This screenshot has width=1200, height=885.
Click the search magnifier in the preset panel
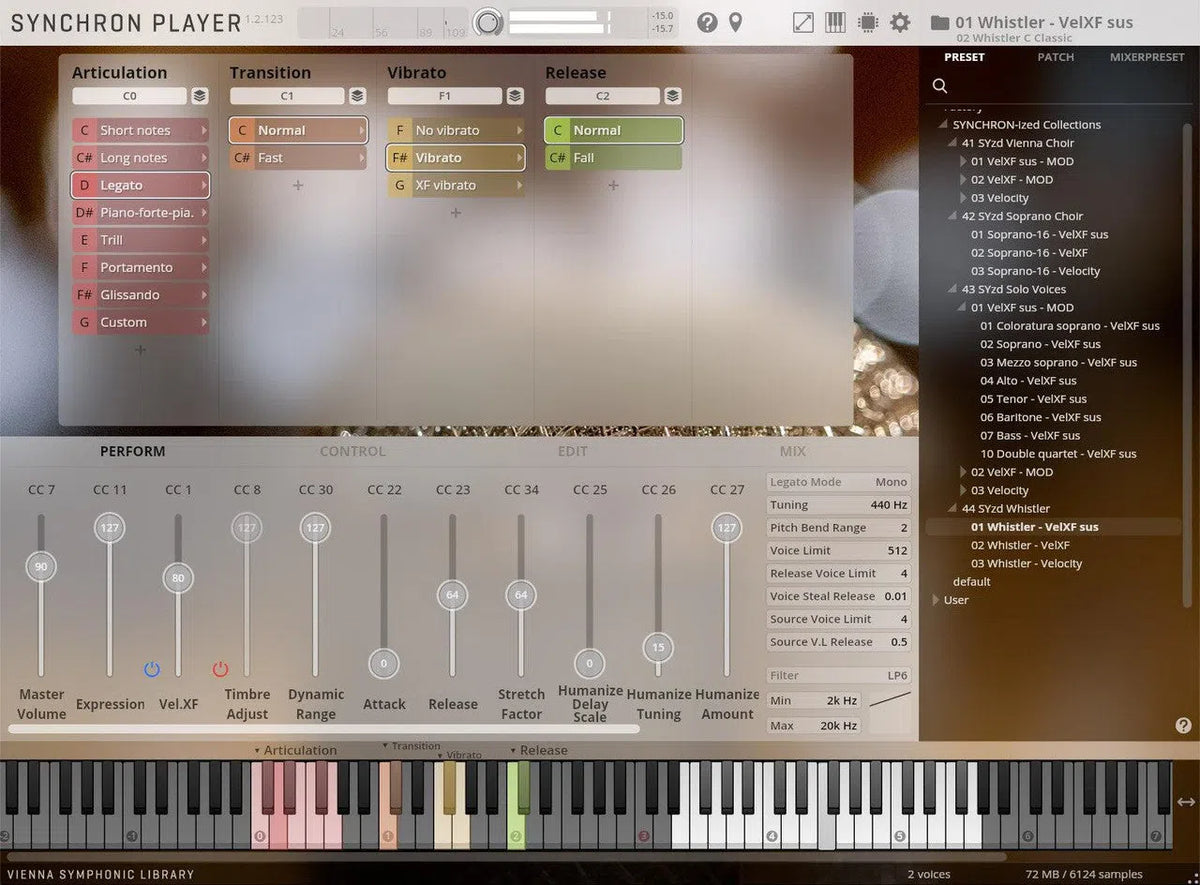pyautogui.click(x=939, y=86)
